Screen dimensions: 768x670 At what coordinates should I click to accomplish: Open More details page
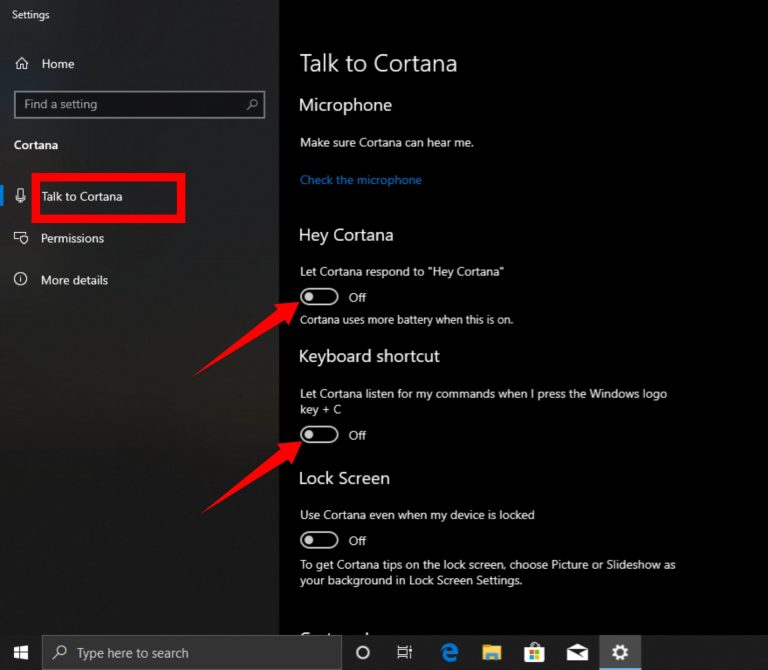click(x=74, y=280)
